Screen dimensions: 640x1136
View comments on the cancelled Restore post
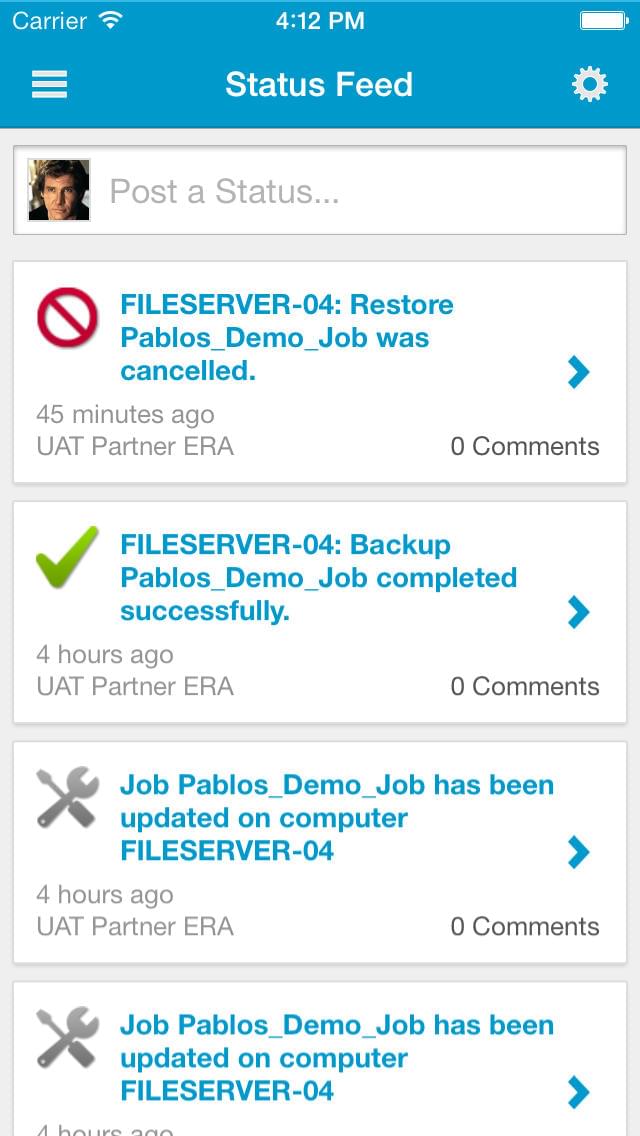tap(524, 446)
